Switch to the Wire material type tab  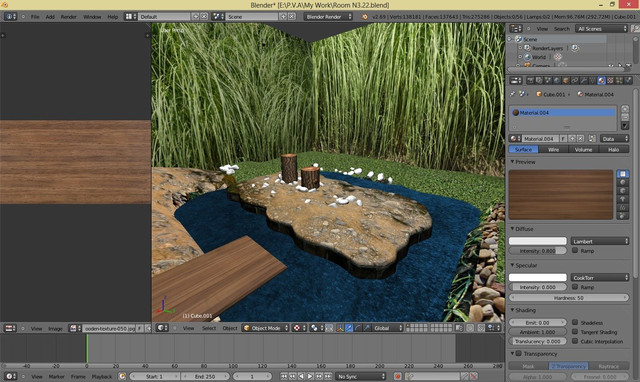553,149
